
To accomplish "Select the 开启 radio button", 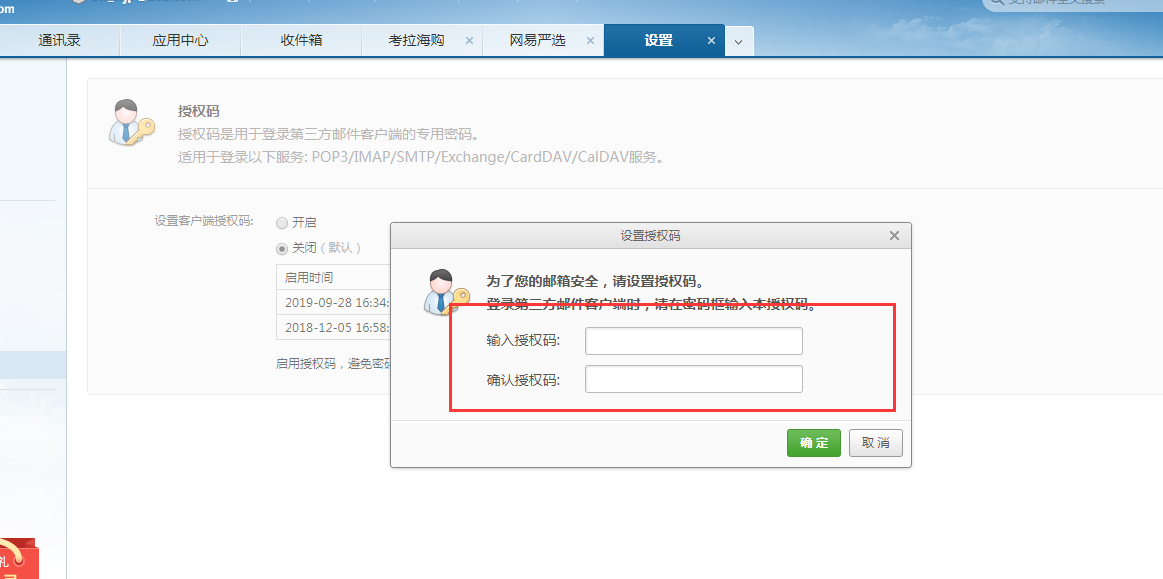I will [x=282, y=222].
